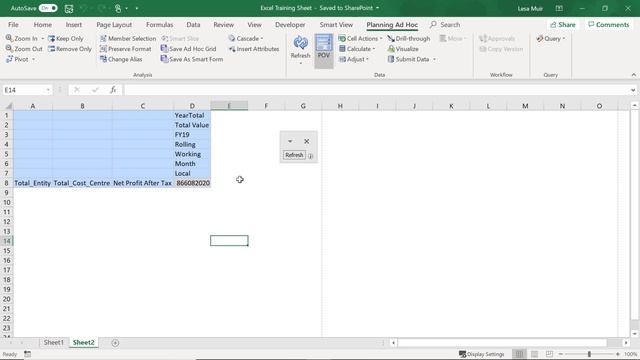
Task: Switch to Page Break Preview in status bar
Action: (549, 354)
